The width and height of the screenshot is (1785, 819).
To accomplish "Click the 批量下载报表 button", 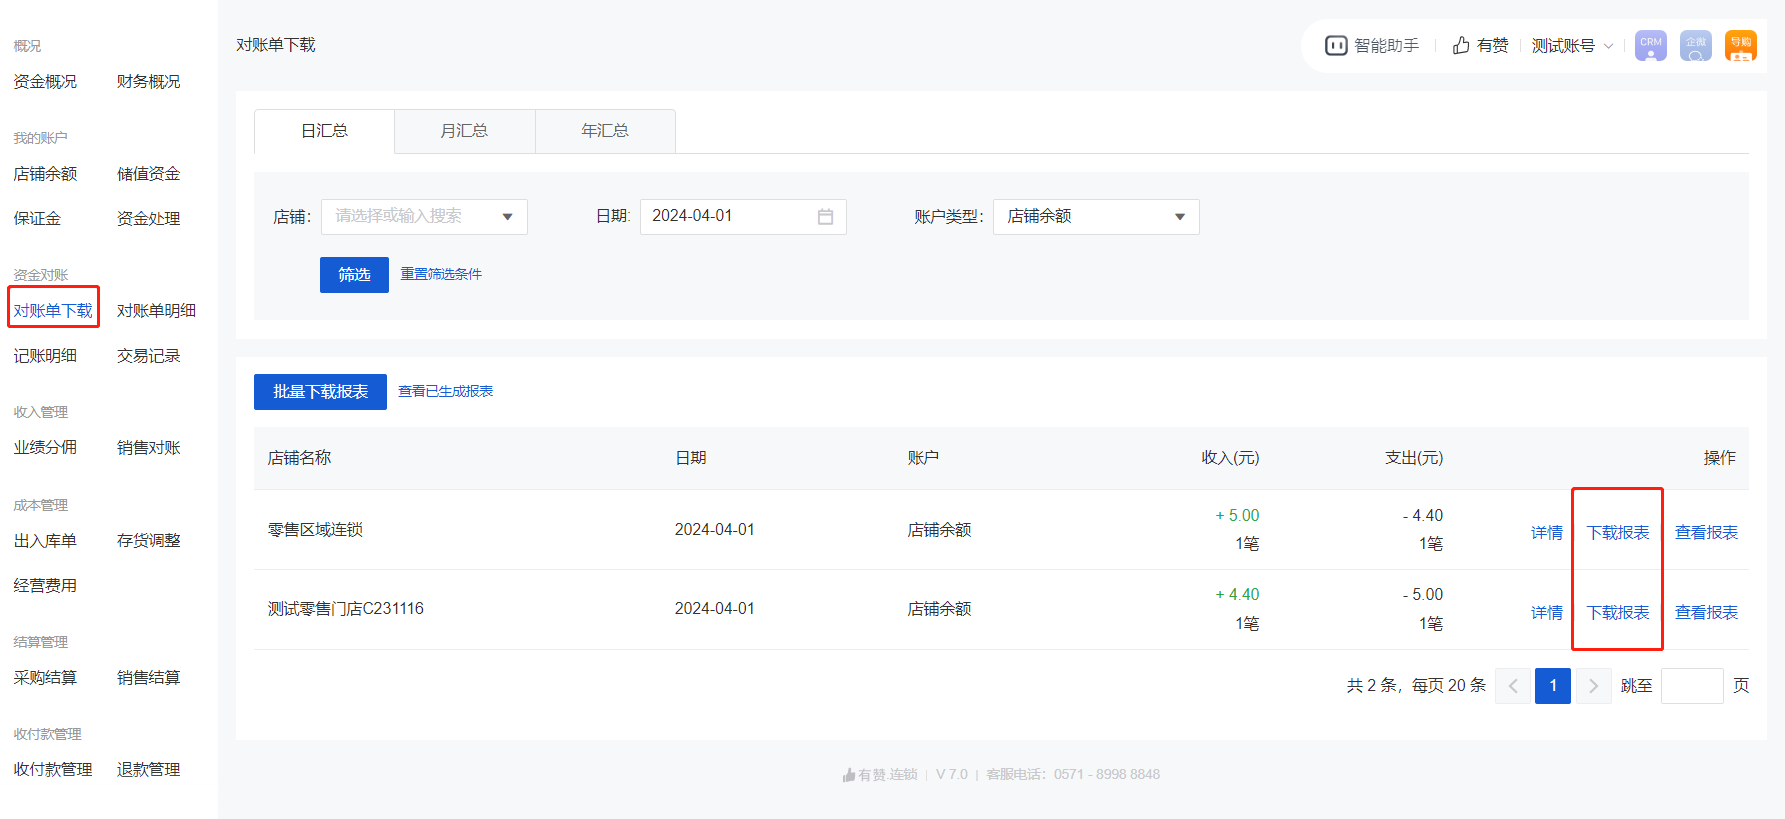I will click(320, 392).
